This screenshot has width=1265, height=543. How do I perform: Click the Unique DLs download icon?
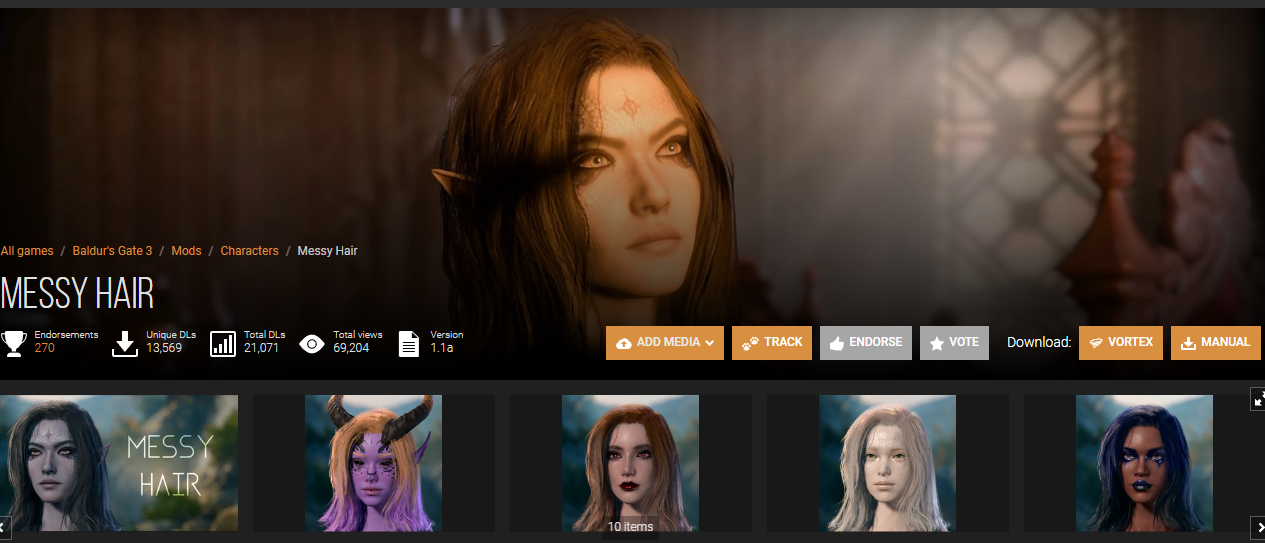pyautogui.click(x=124, y=344)
